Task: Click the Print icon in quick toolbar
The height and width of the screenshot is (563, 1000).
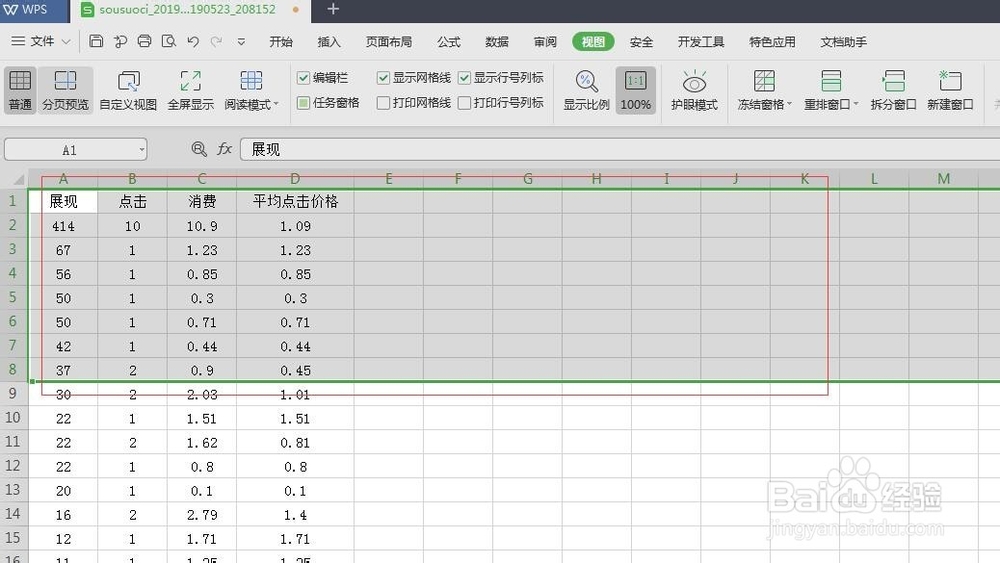Action: [144, 41]
